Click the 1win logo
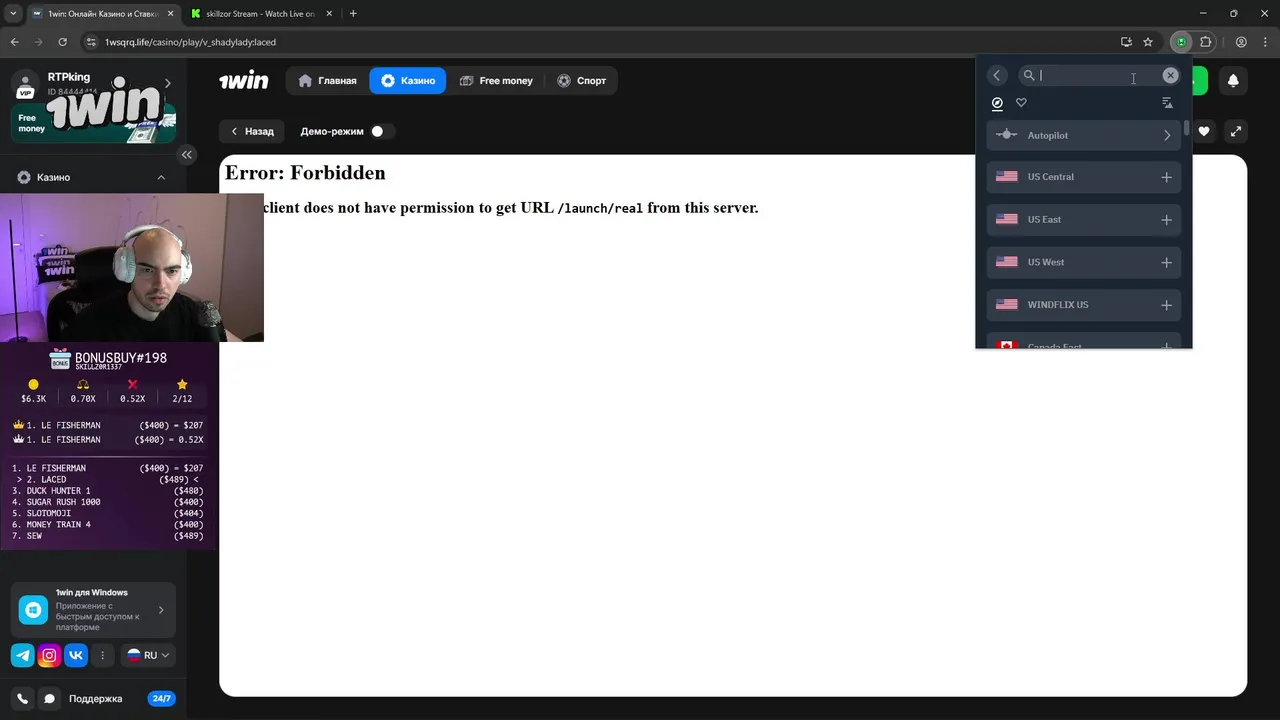Image resolution: width=1280 pixels, height=720 pixels. pyautogui.click(x=244, y=80)
